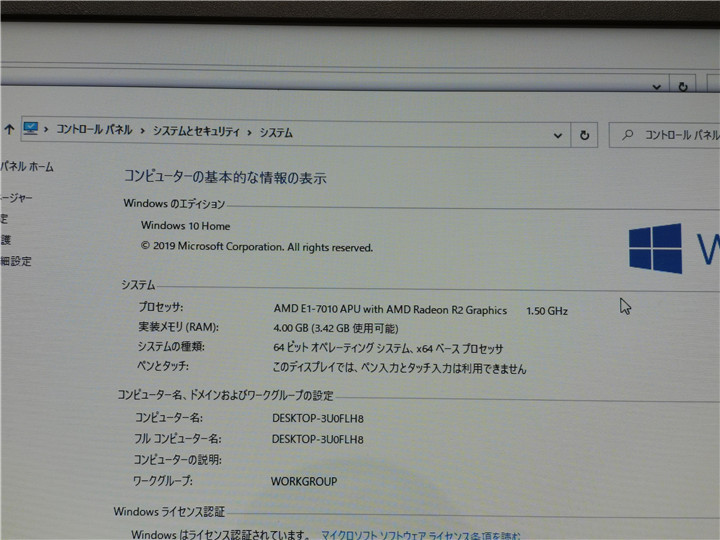
Task: Click pen and touch availability text
Action: click(399, 368)
